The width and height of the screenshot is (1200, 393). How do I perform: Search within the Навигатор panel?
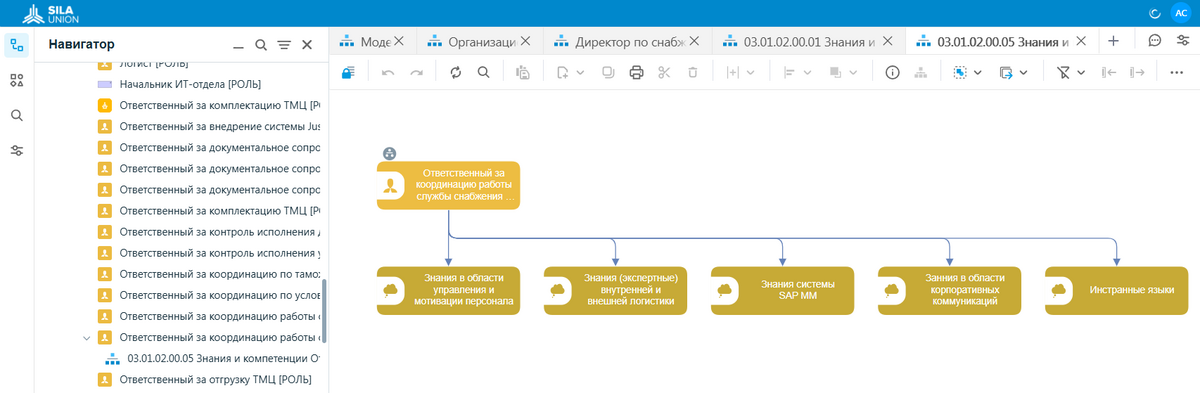261,45
